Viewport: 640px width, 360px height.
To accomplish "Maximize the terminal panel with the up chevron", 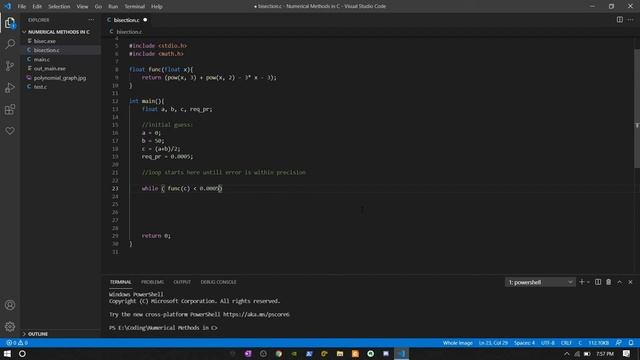I will pos(620,282).
